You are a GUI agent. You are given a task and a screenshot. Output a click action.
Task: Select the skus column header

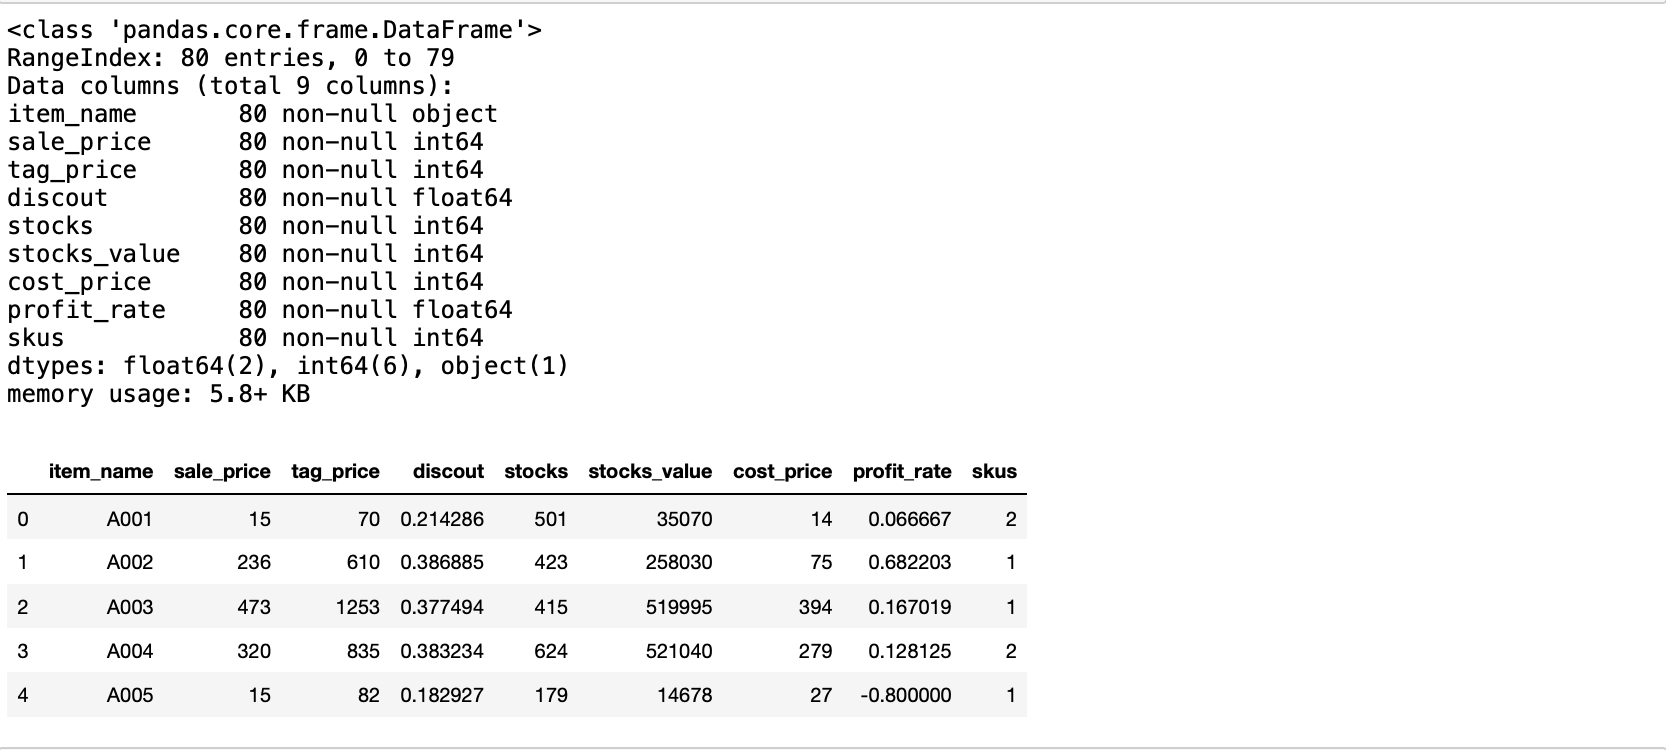pos(994,471)
